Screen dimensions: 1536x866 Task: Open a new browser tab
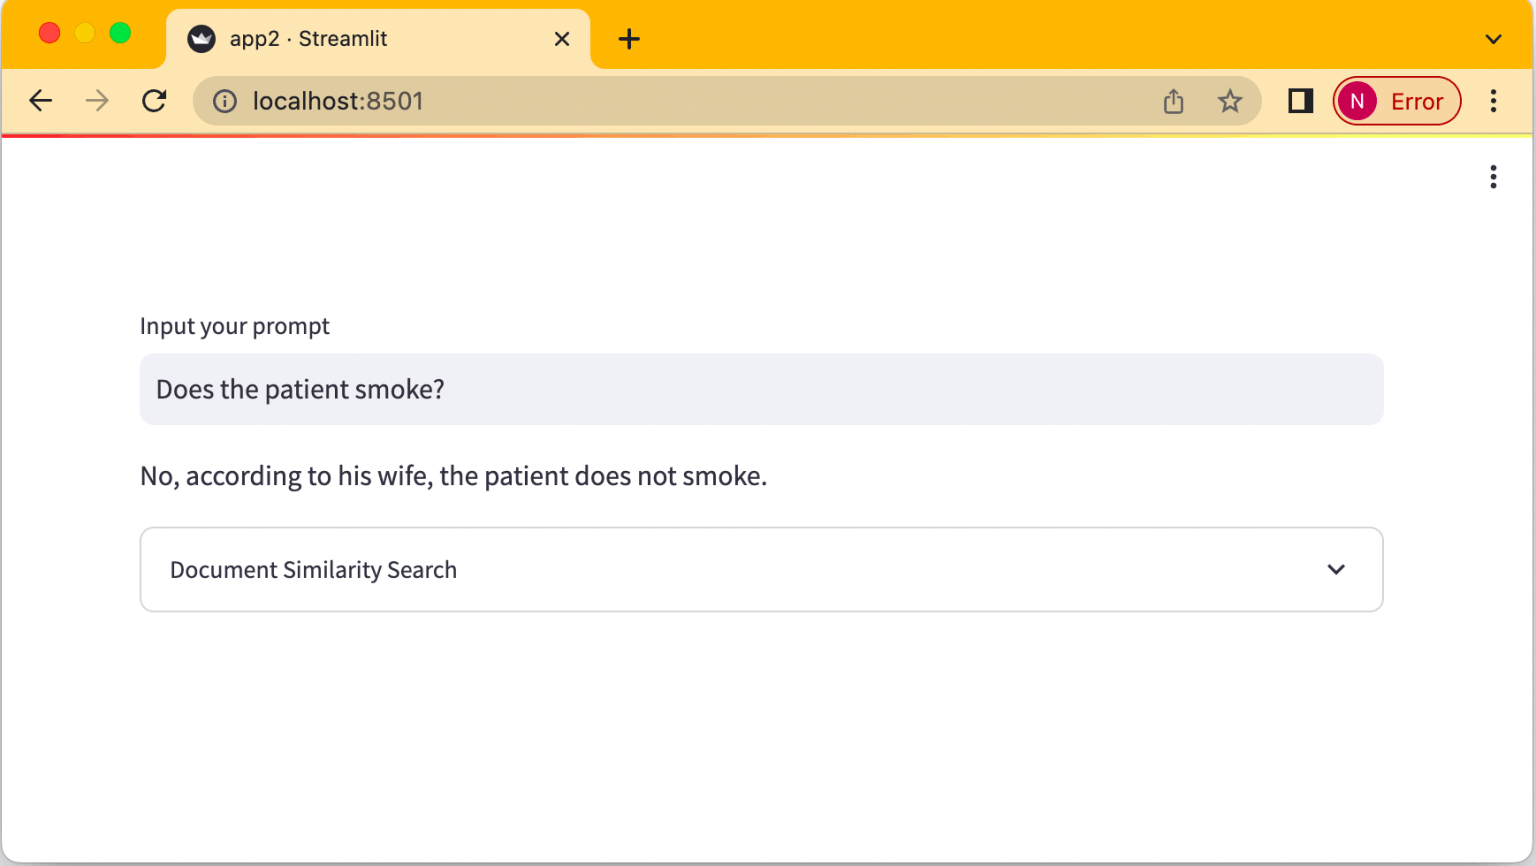(x=629, y=39)
